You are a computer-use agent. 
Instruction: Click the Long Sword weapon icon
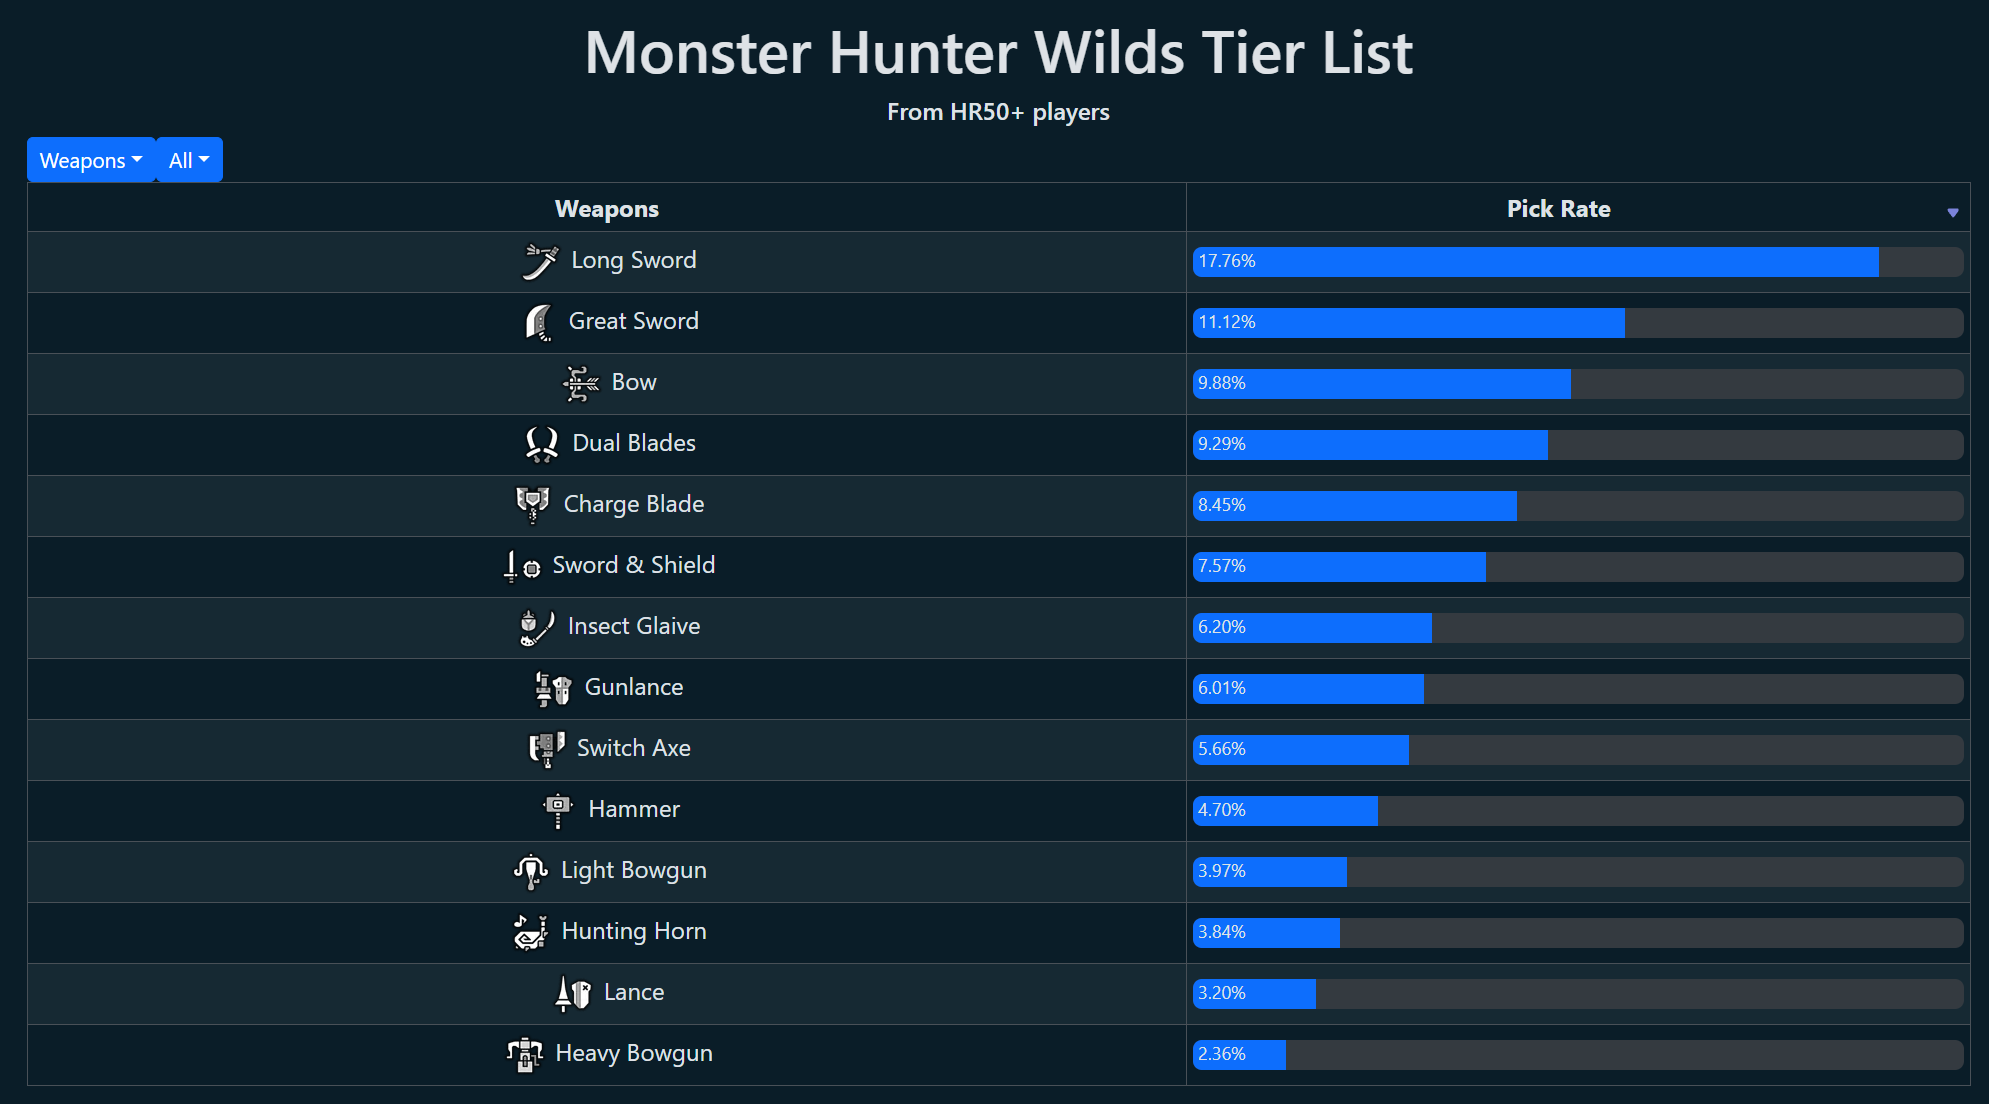coord(540,262)
